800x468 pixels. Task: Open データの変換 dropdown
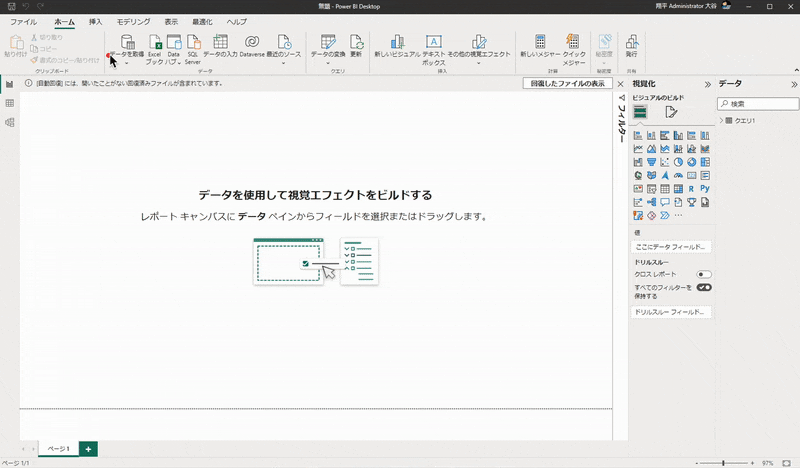328,64
